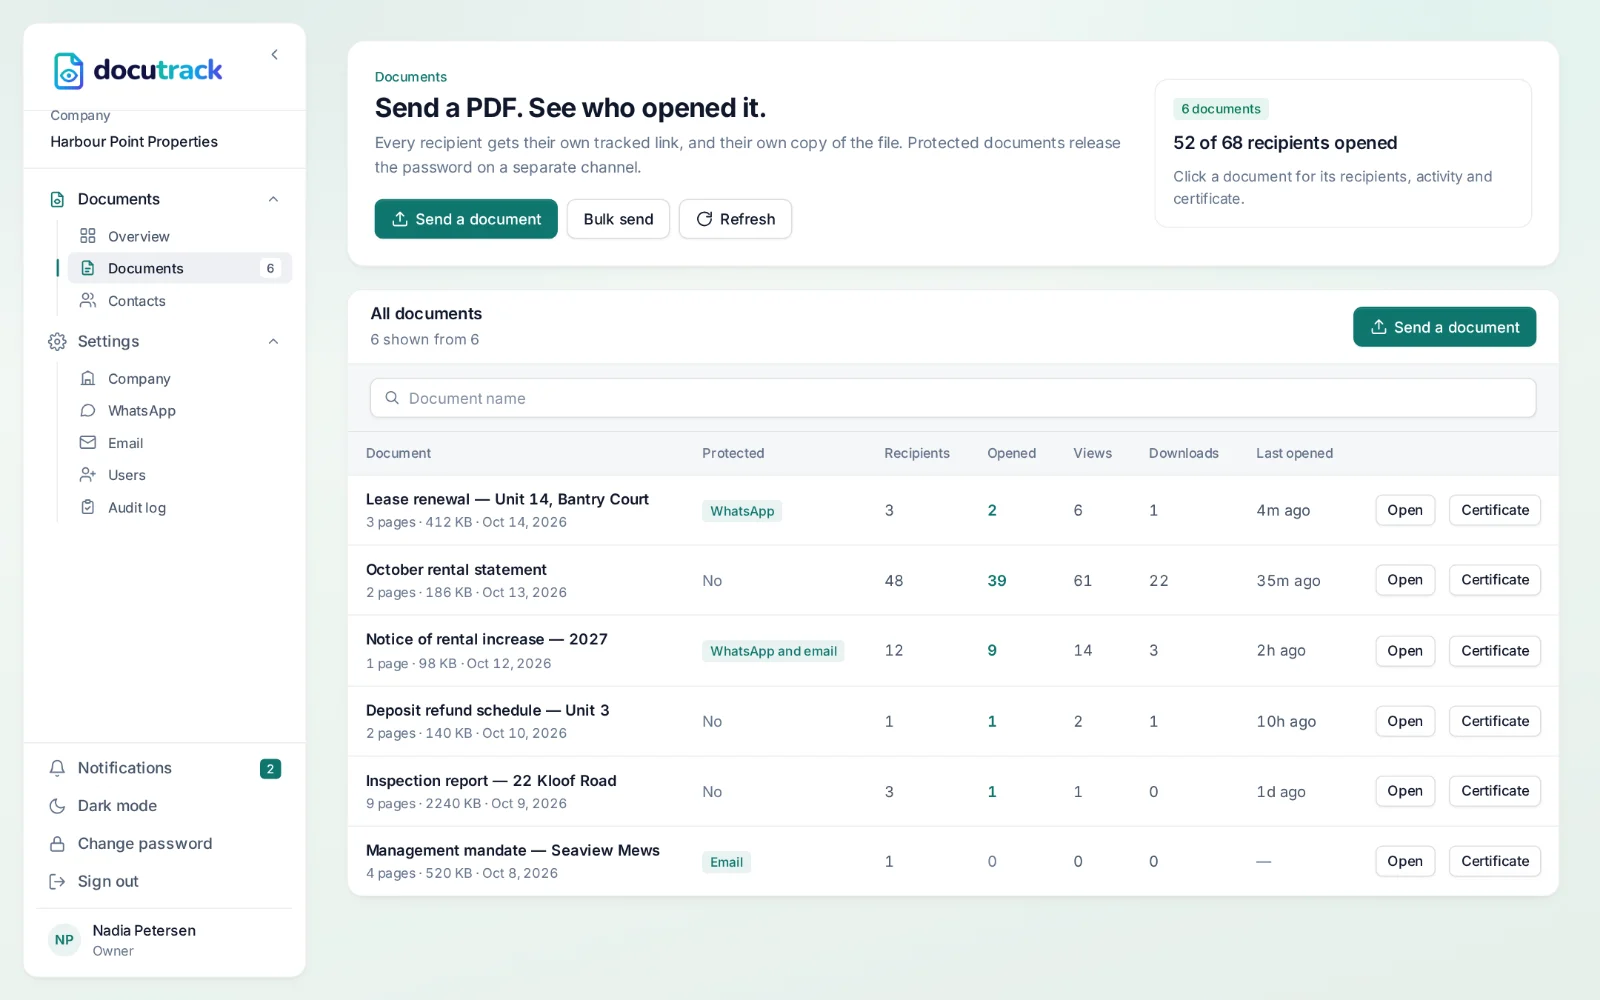Click the Sign out arrow icon
The height and width of the screenshot is (1000, 1600).
coord(57,882)
